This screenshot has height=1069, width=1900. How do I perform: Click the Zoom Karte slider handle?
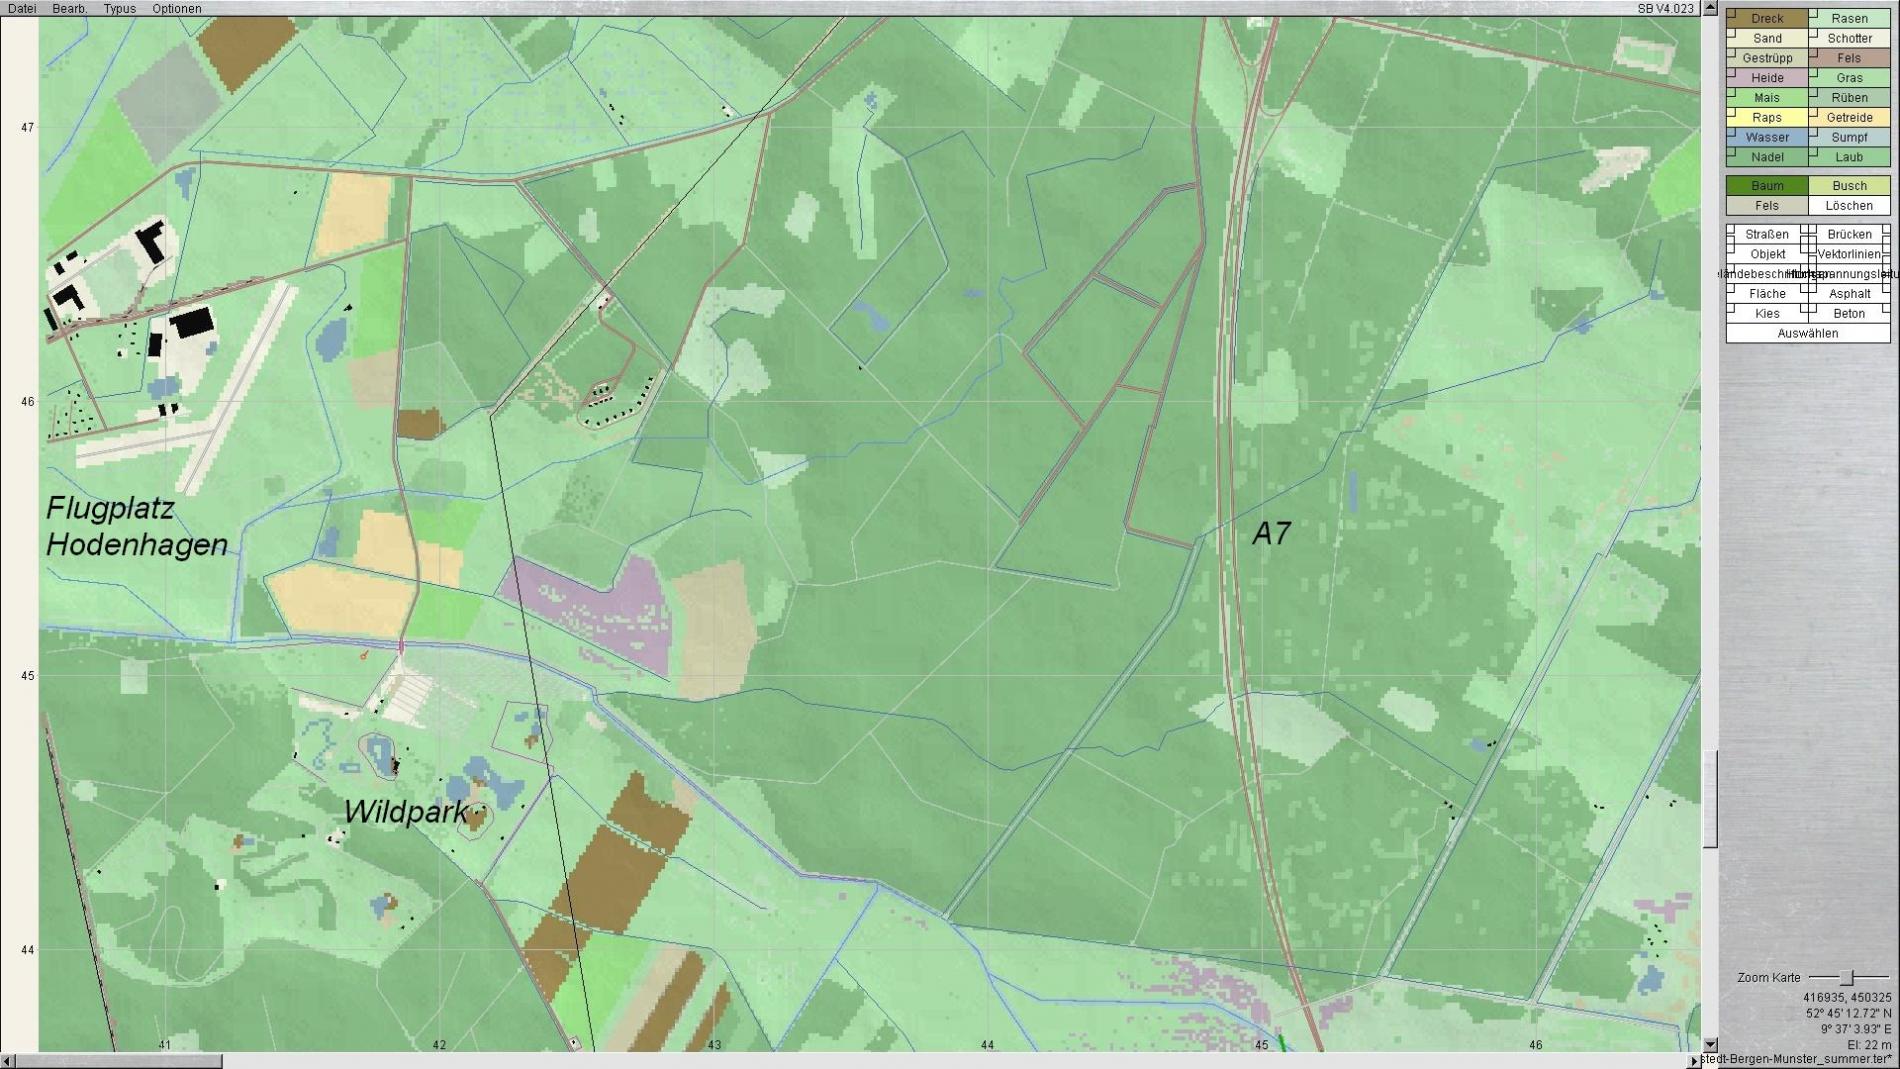point(1847,977)
